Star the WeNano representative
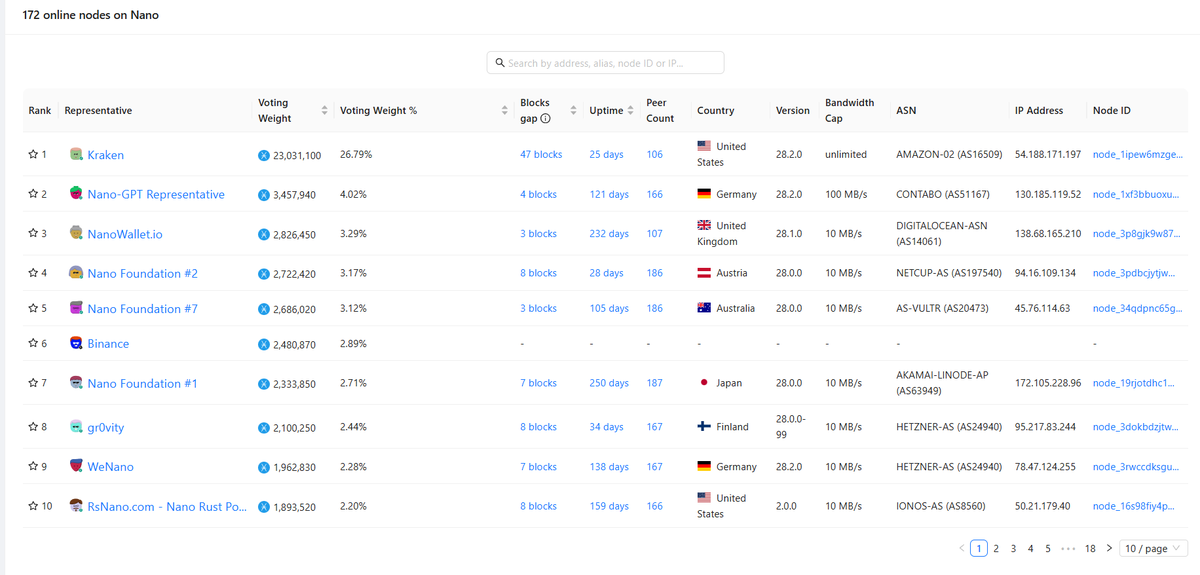The image size is (1200, 575). 33,466
